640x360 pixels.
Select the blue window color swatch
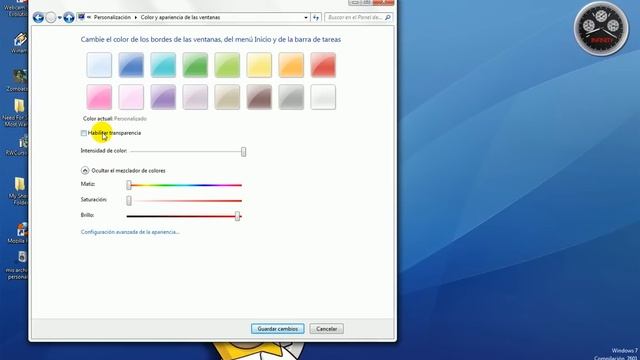point(131,65)
